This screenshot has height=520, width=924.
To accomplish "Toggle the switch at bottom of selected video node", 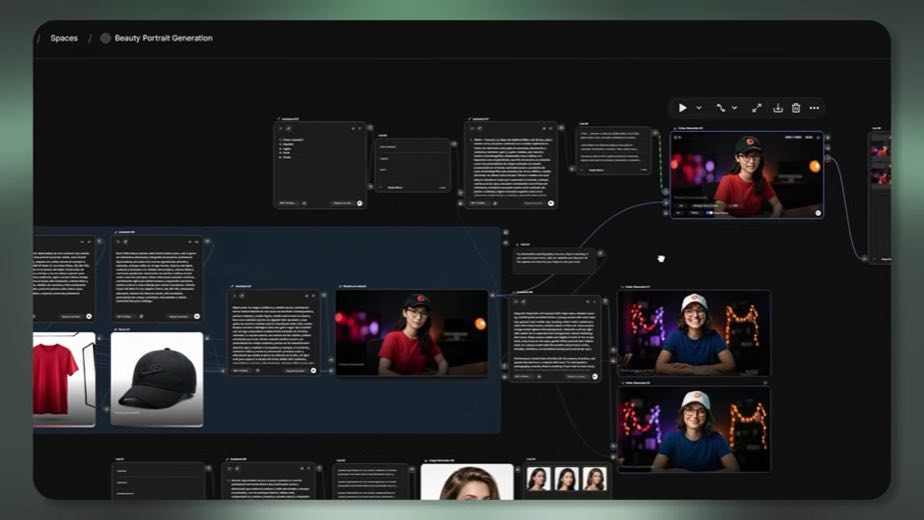I will point(710,213).
